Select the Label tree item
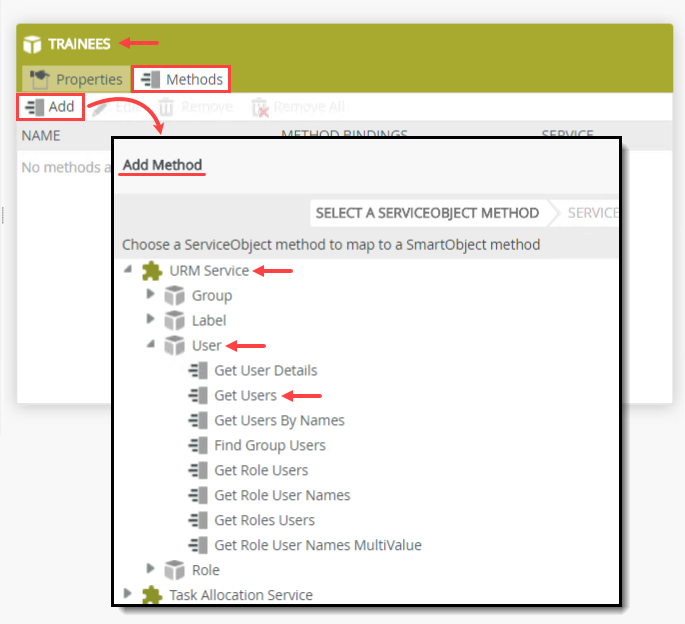Viewport: 685px width, 624px height. [209, 321]
